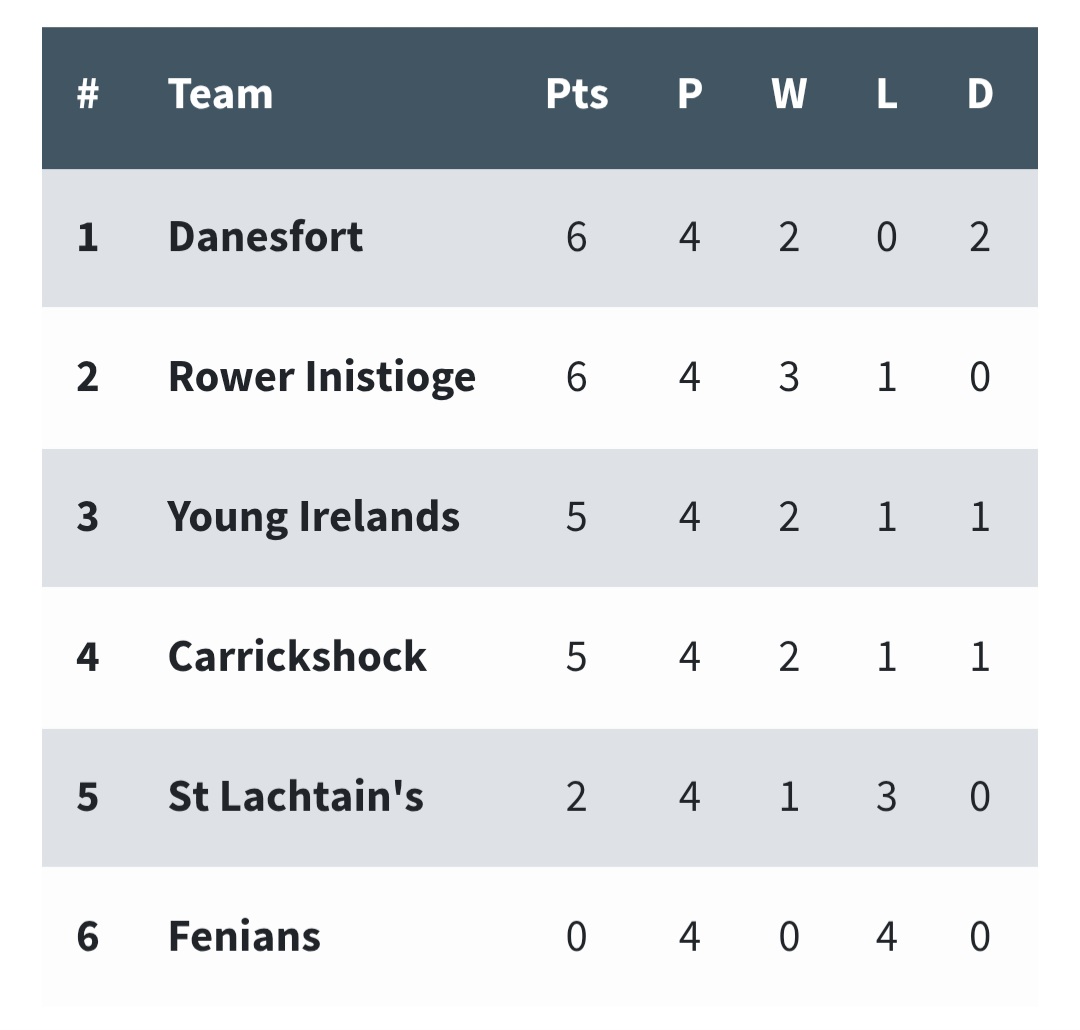Click rank number 4 beside Carrickshock
This screenshot has width=1080, height=1030.
point(88,657)
